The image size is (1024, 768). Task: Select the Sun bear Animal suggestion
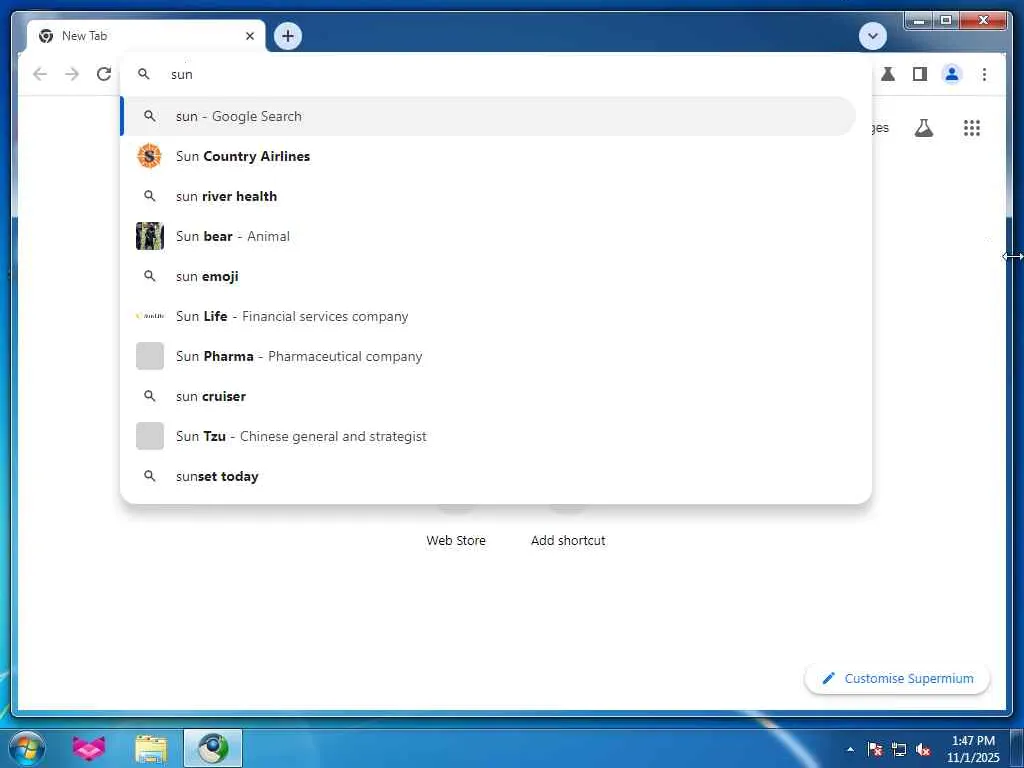tap(488, 236)
